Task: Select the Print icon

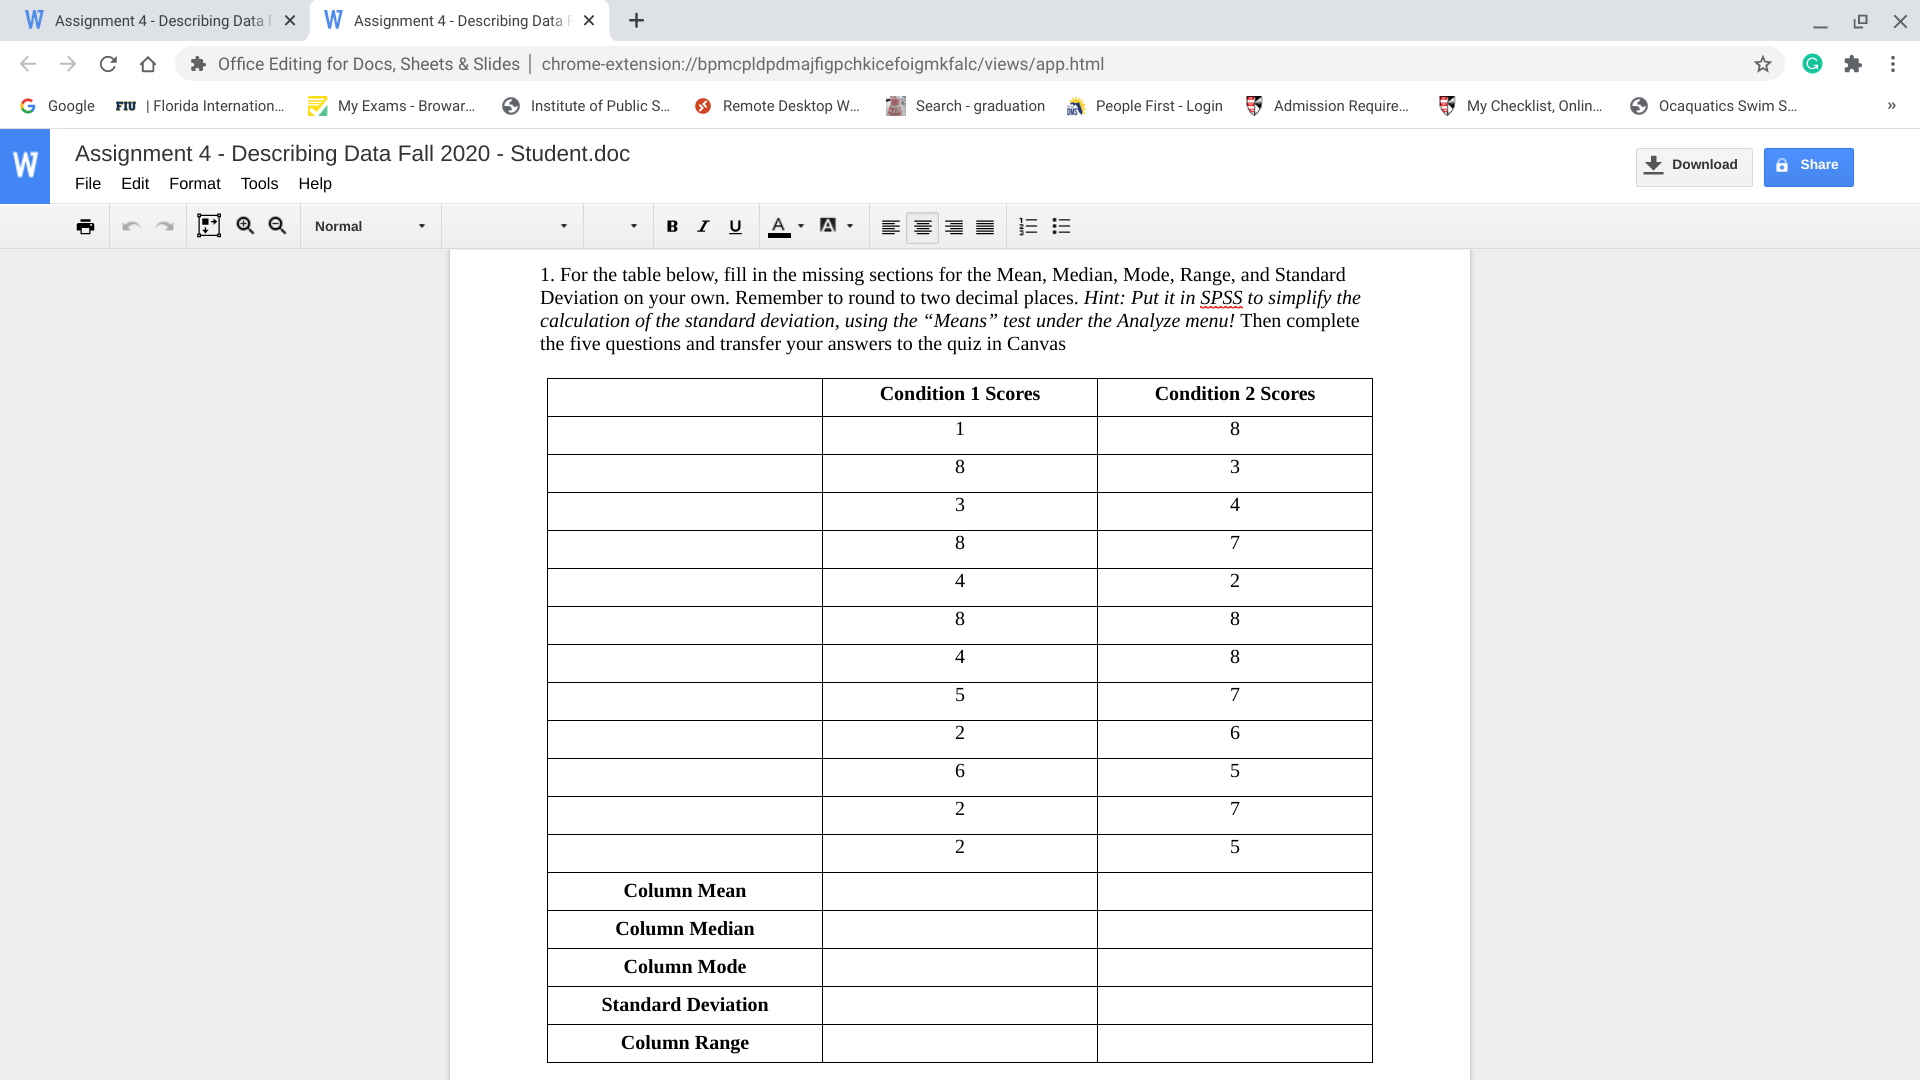Action: [85, 226]
